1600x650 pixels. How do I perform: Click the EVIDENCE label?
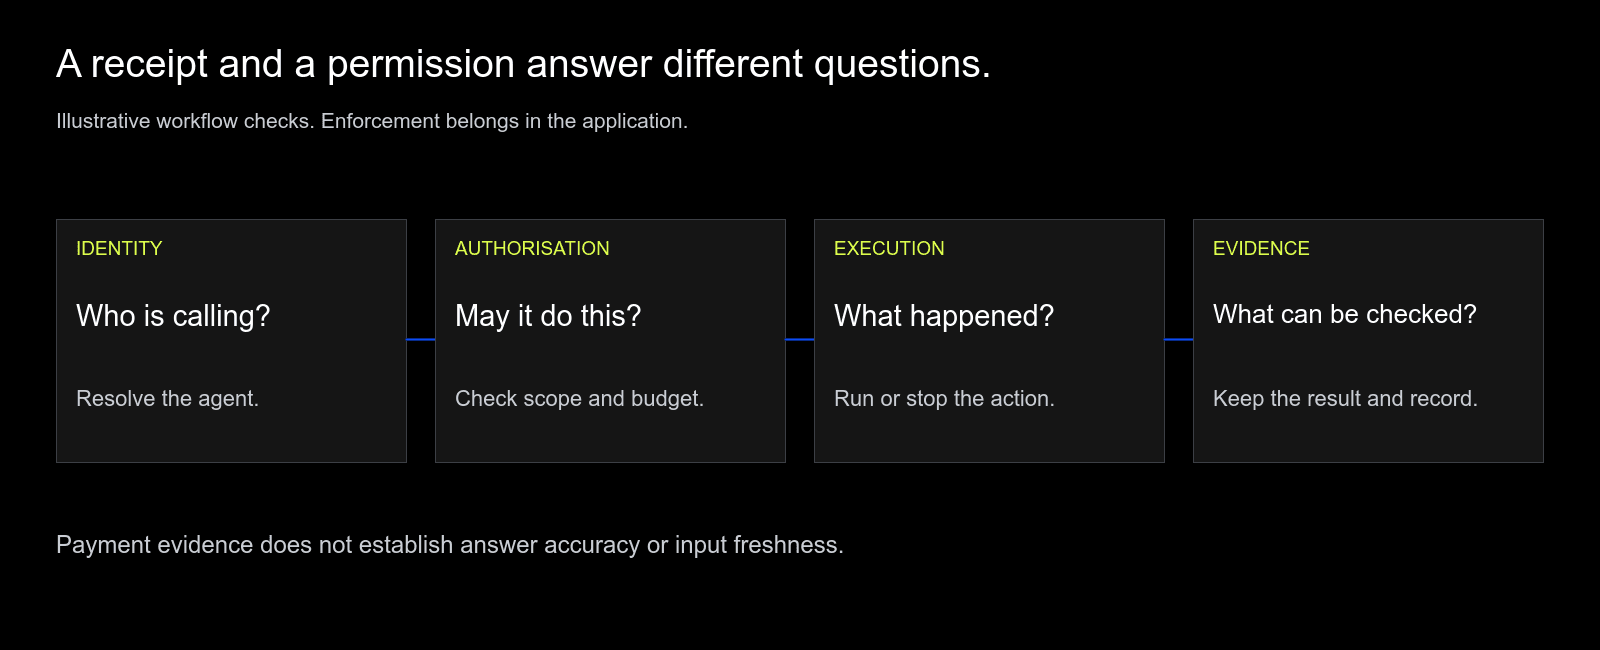click(x=1261, y=248)
